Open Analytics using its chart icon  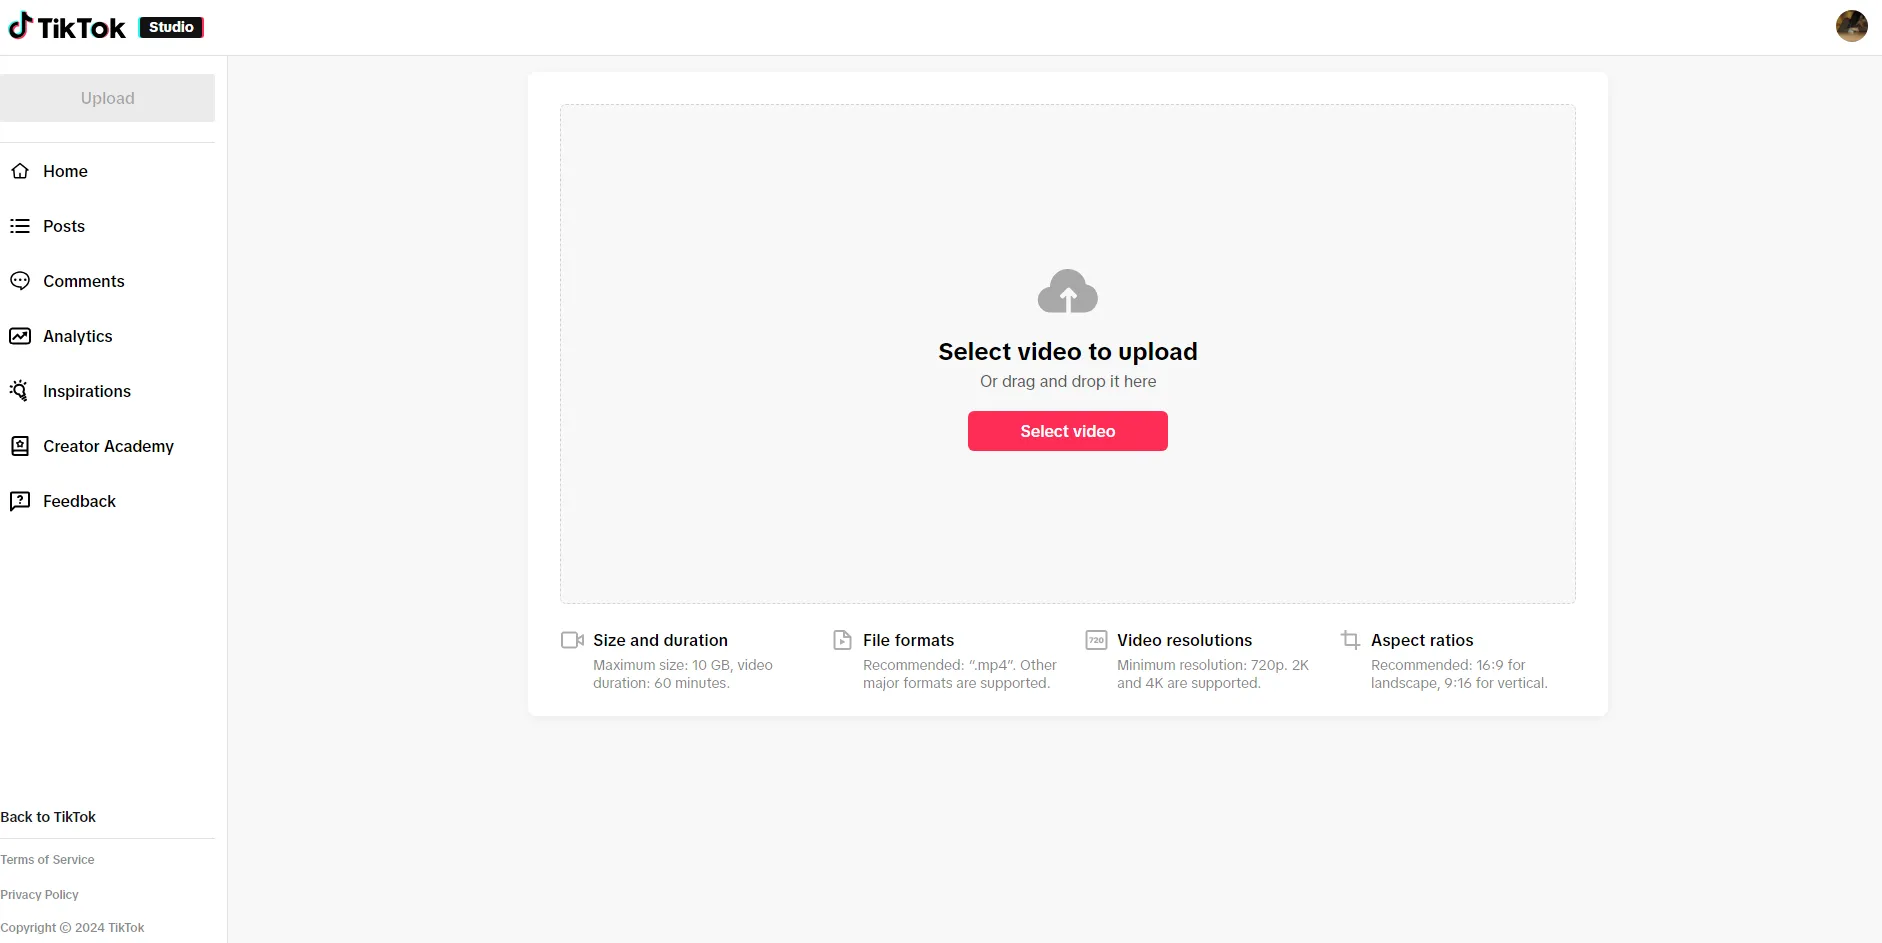[x=21, y=336]
